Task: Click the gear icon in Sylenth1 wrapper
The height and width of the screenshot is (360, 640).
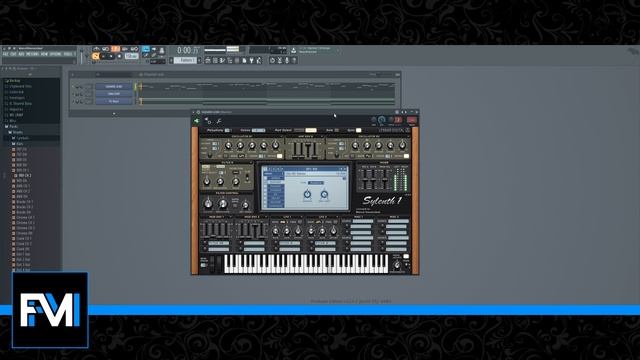Action: tap(208, 121)
